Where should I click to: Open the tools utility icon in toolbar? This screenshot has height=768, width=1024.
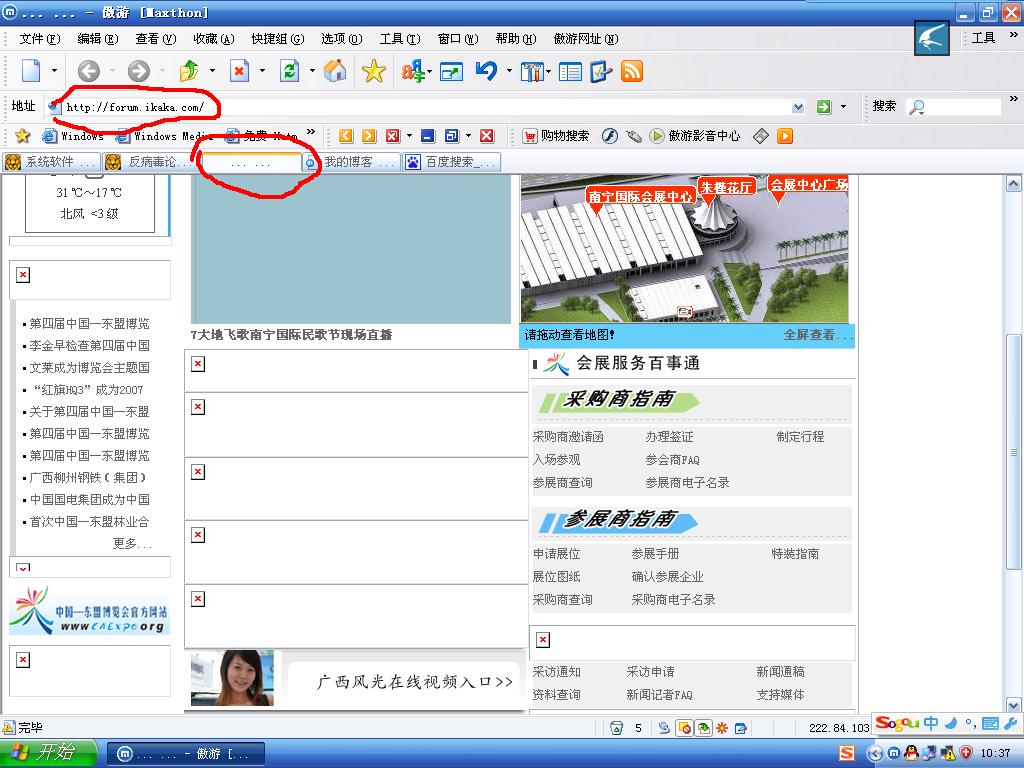[x=532, y=71]
